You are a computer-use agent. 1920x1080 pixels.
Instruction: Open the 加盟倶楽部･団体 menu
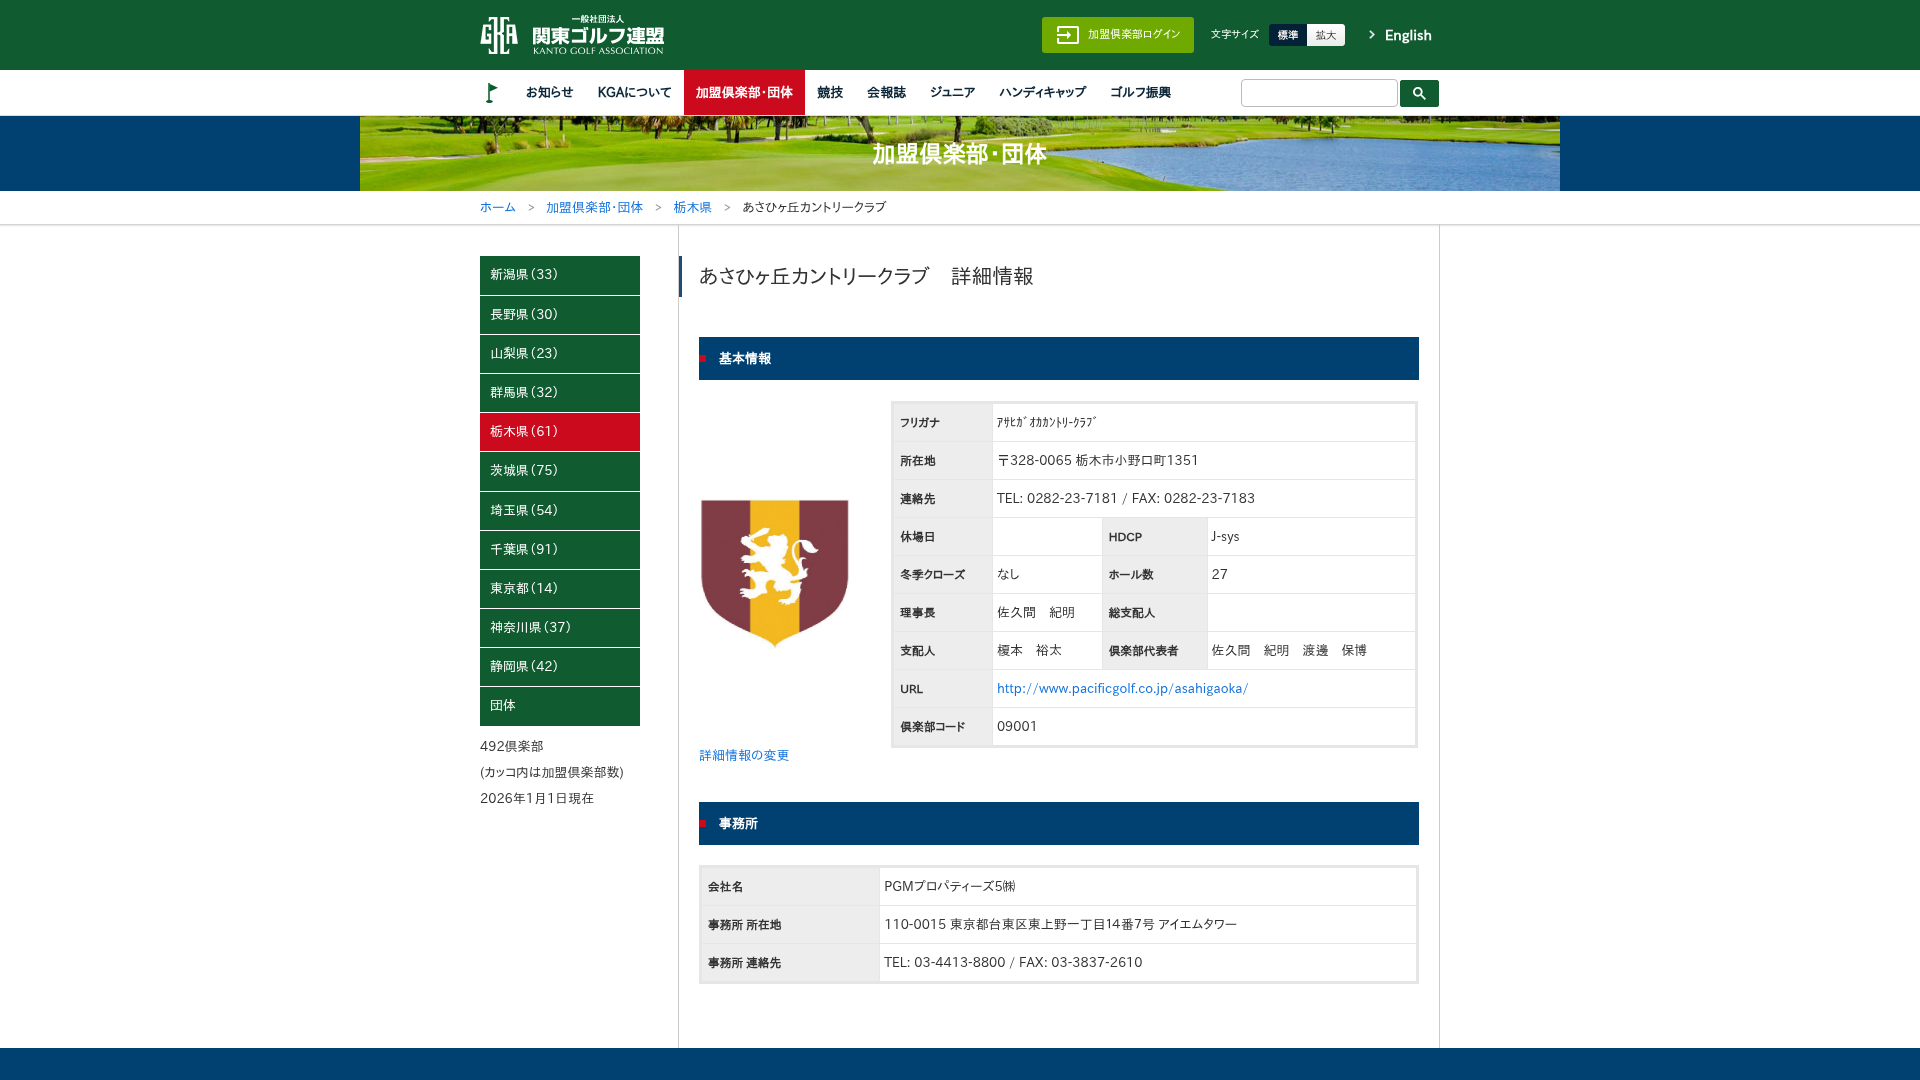tap(744, 93)
